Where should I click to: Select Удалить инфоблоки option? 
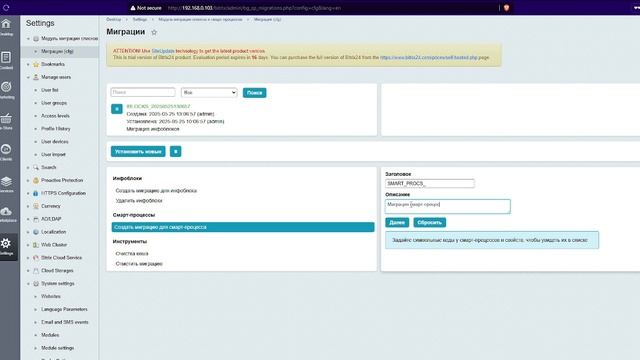pos(139,201)
